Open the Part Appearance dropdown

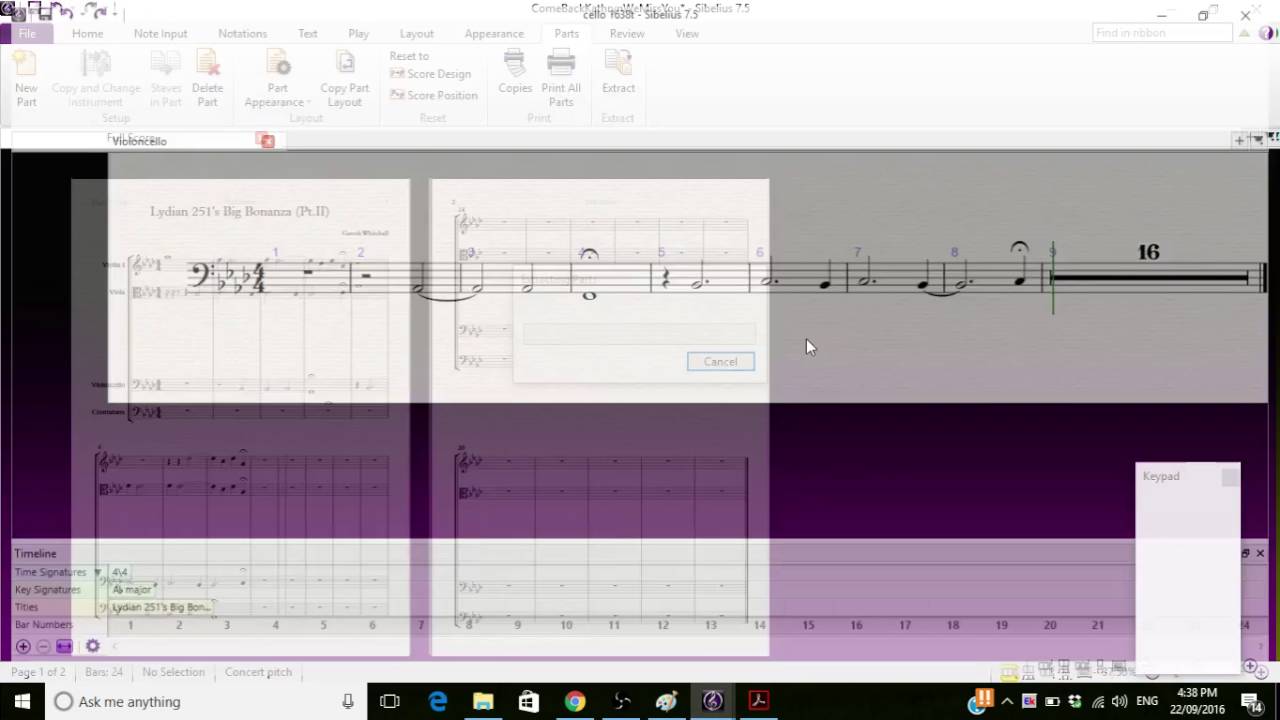(277, 78)
